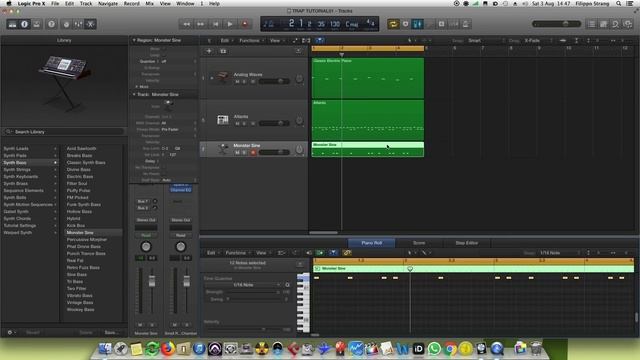Start recording with the Record button
The height and width of the screenshot is (360, 640).
244,24
